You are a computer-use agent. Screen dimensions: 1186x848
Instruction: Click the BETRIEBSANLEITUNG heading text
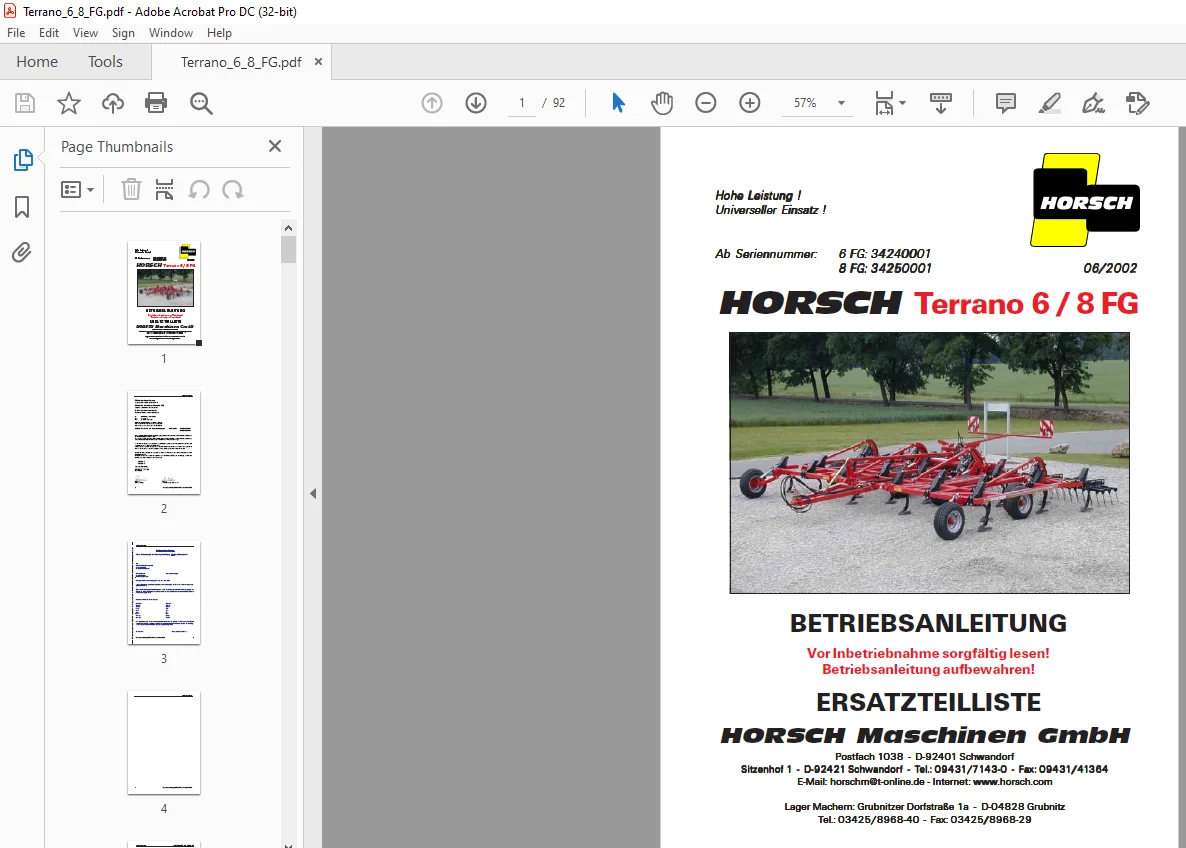click(x=928, y=623)
